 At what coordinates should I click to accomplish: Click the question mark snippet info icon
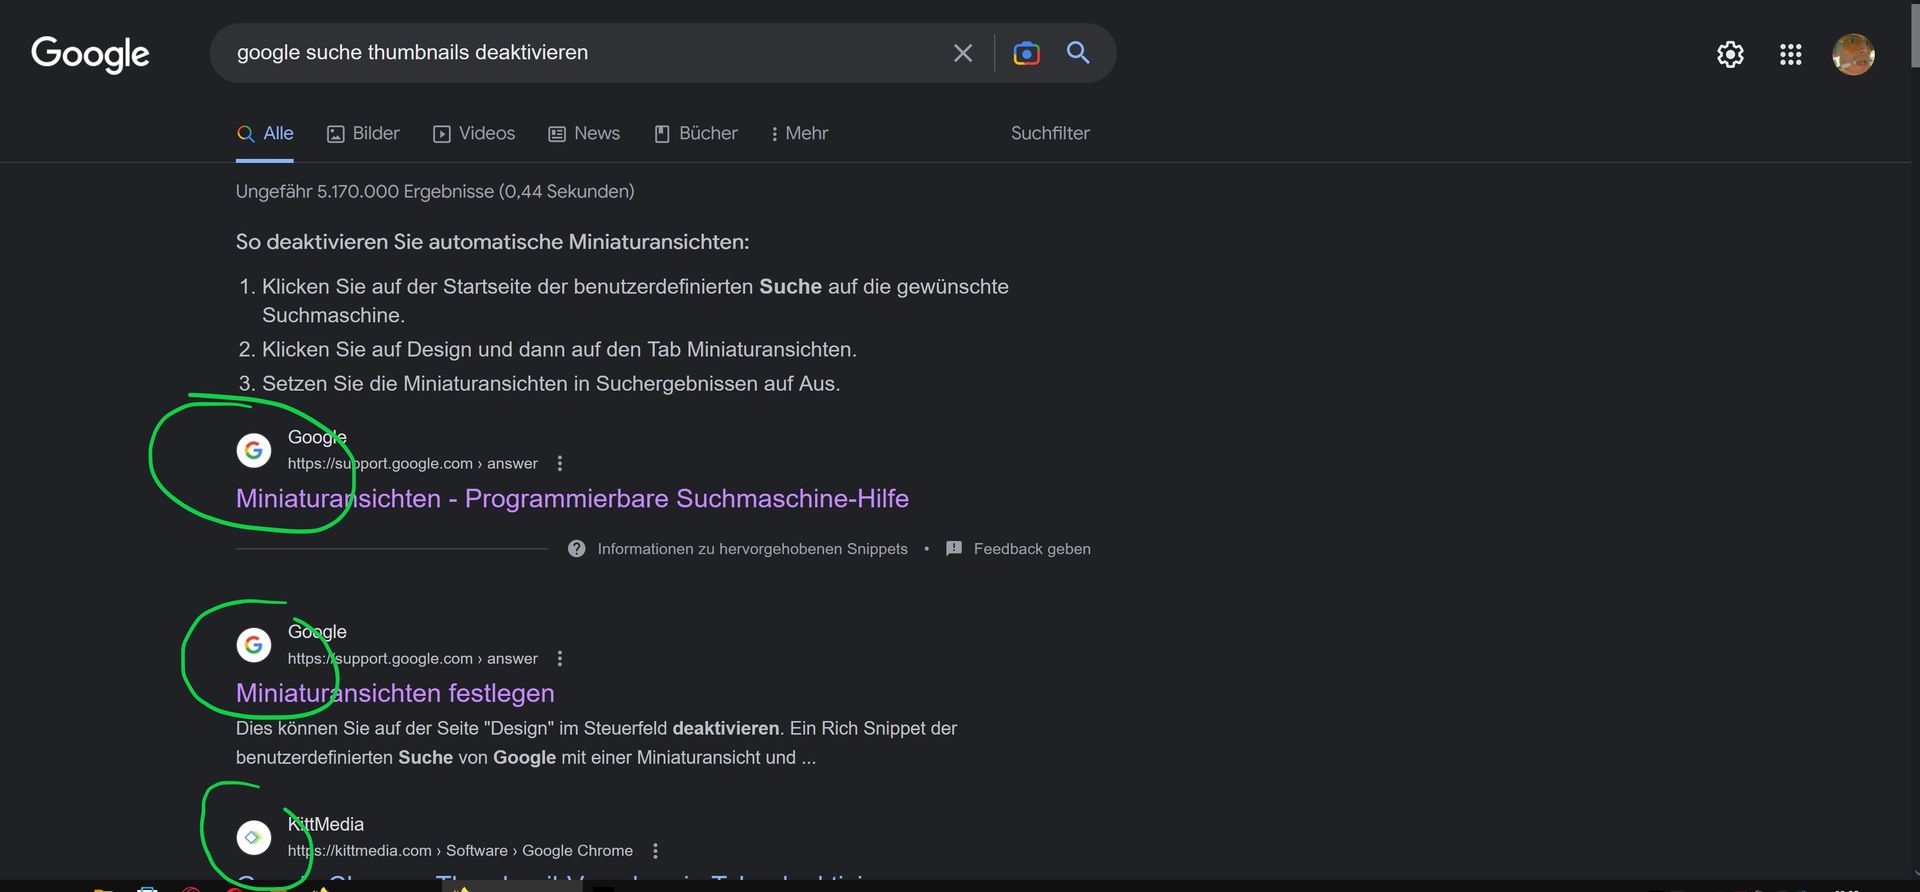[x=576, y=549]
